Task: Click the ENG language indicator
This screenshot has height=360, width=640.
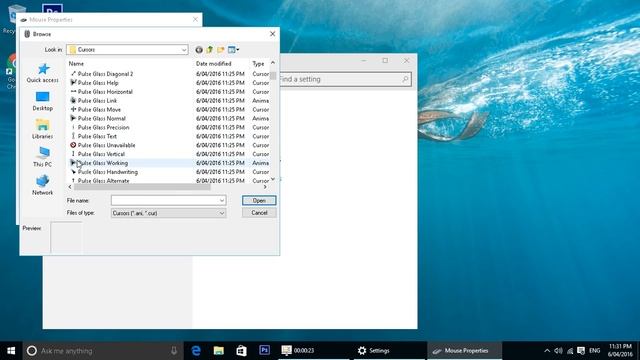Action: [595, 351]
